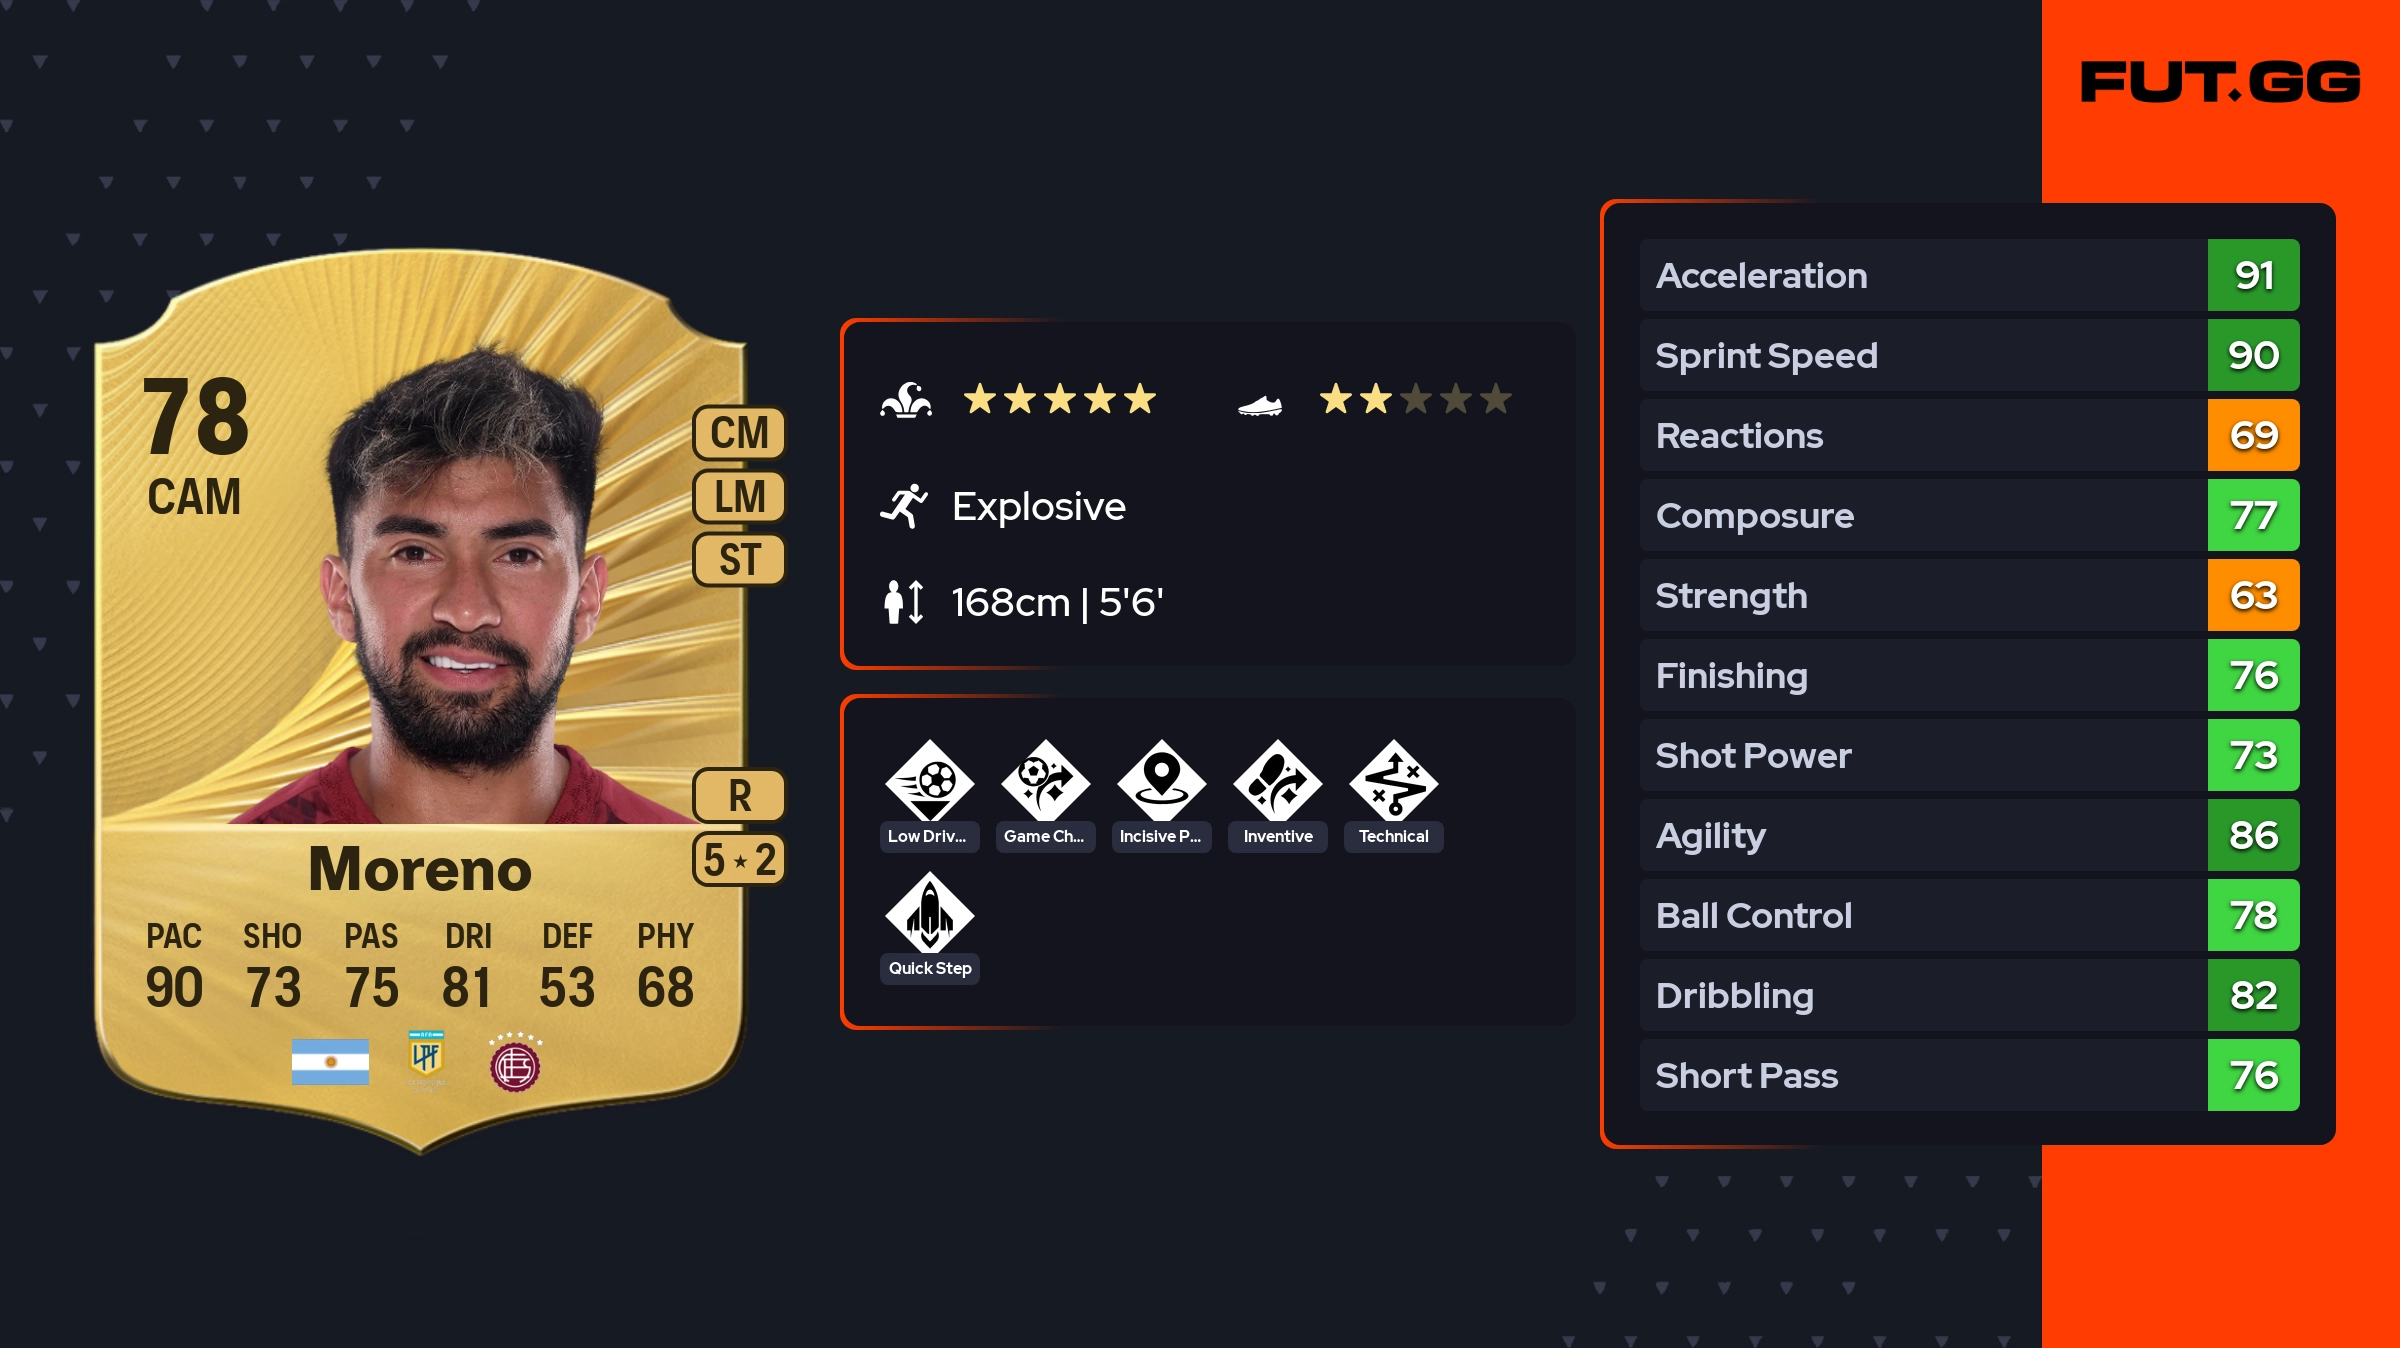
Task: Select the CM alternate position badge
Action: pyautogui.click(x=740, y=433)
